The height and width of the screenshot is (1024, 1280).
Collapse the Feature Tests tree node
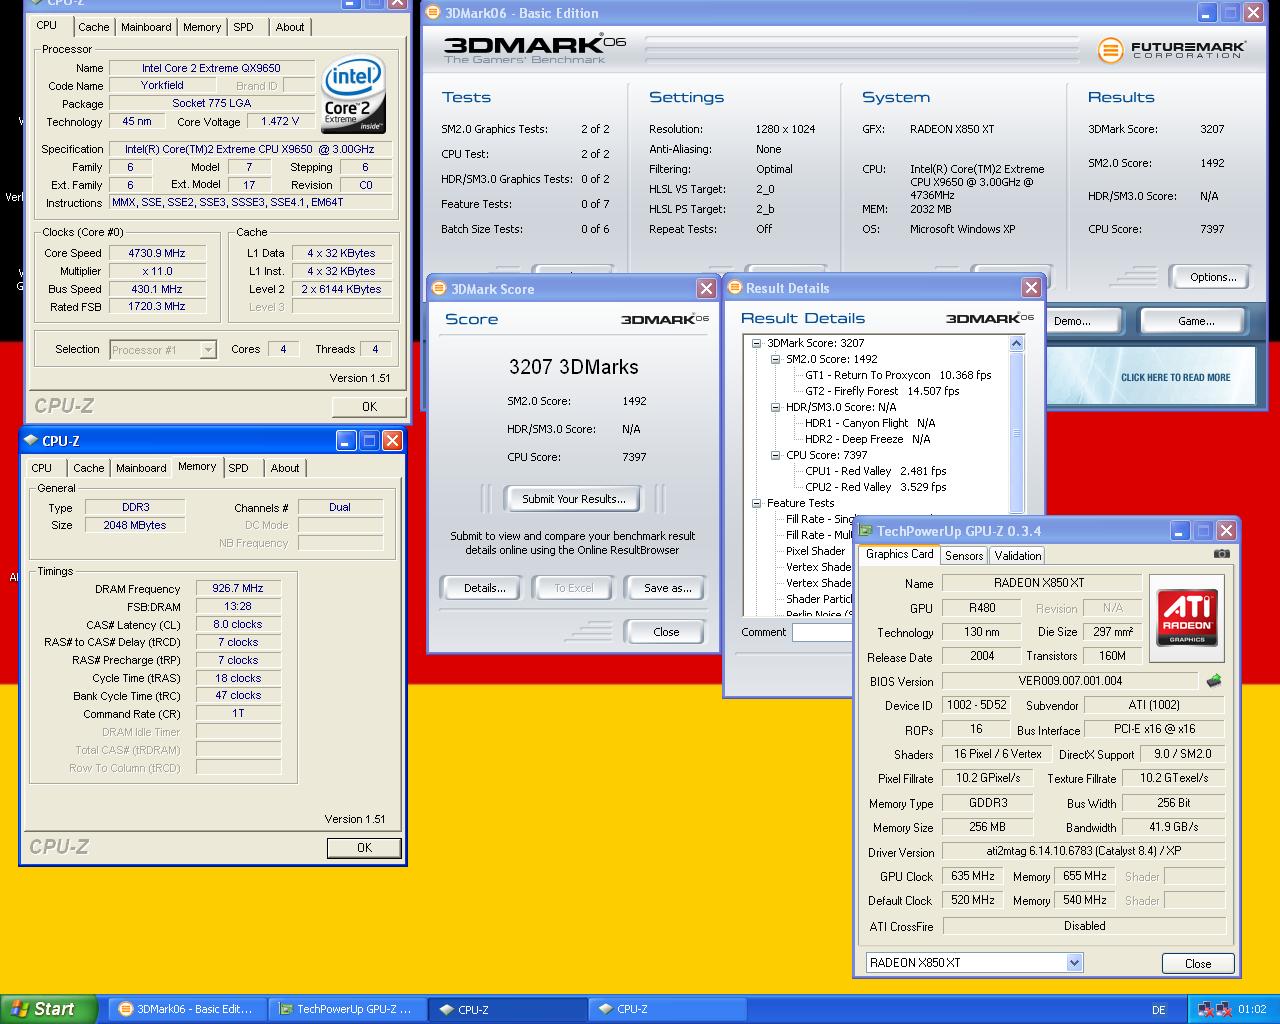coord(757,503)
